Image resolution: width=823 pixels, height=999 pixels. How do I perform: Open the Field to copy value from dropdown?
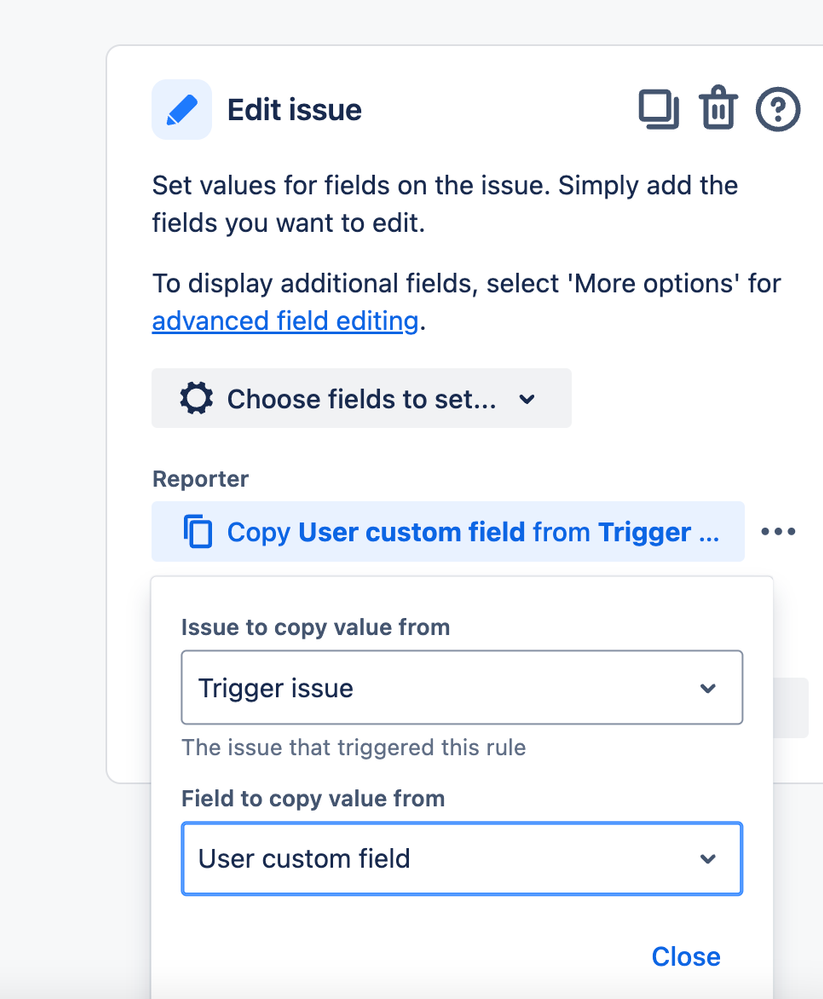(462, 859)
